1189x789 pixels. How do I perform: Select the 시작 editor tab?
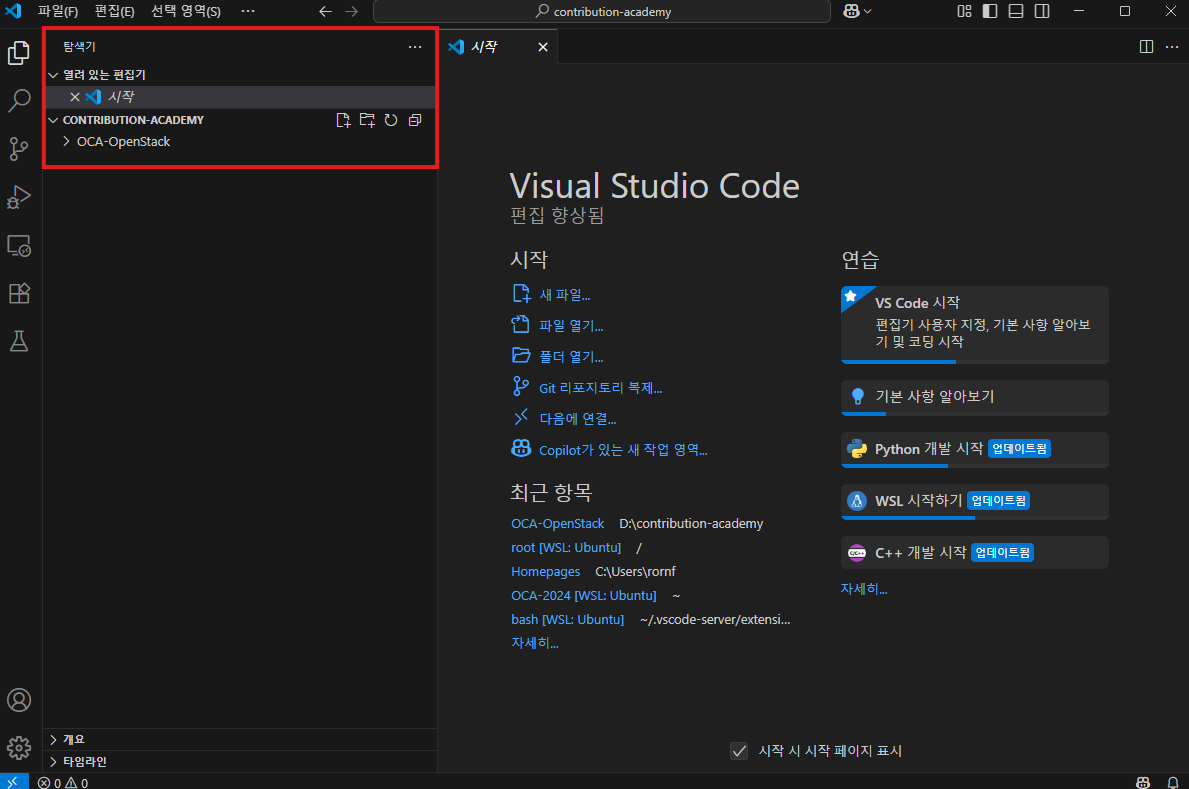[499, 47]
